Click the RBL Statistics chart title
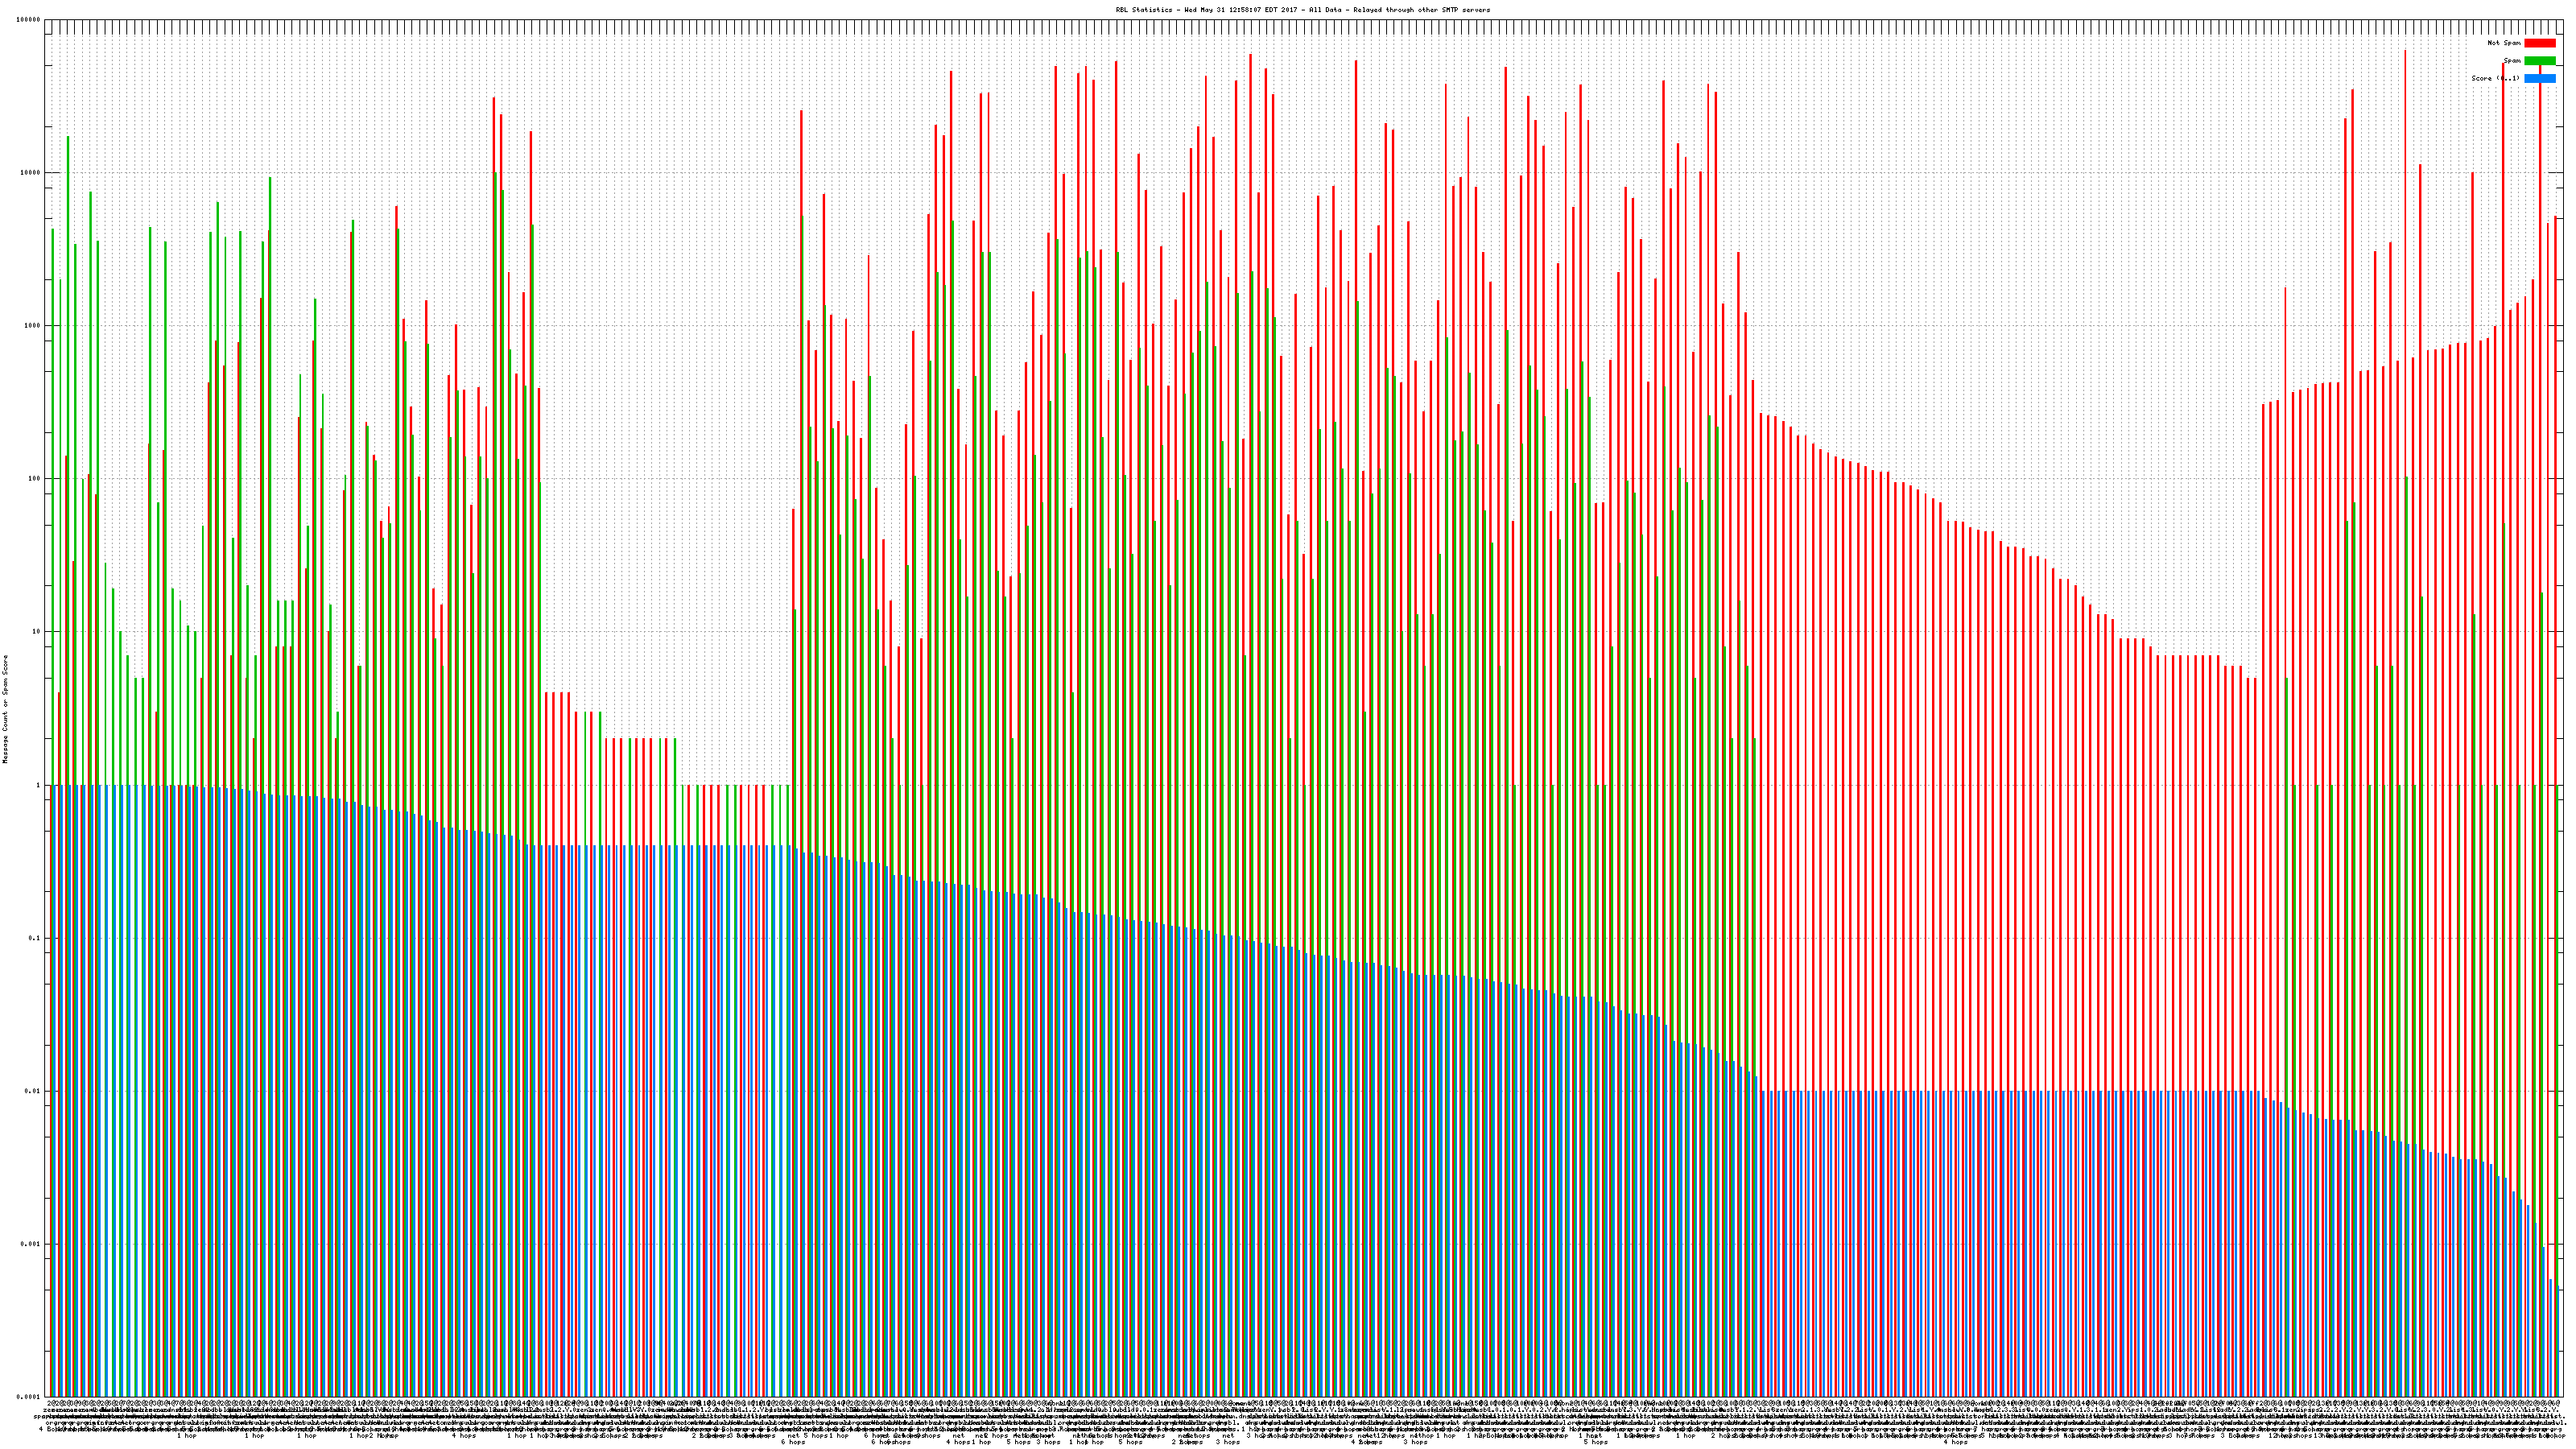 [x=1302, y=10]
